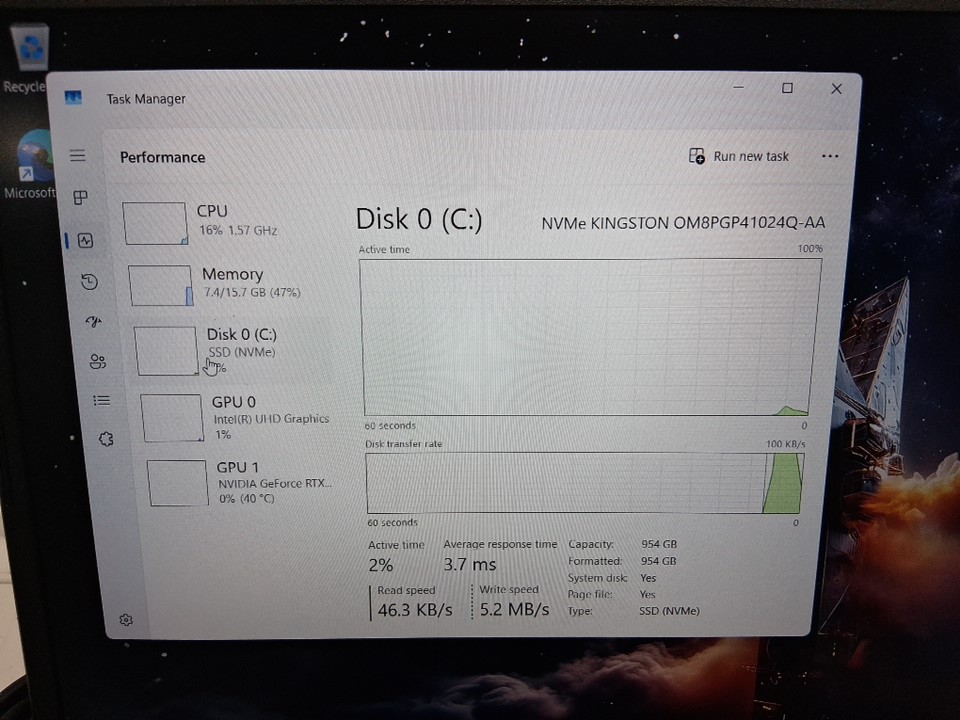Screen dimensions: 960x720
Task: Select the Memory performance entry
Action: click(231, 283)
